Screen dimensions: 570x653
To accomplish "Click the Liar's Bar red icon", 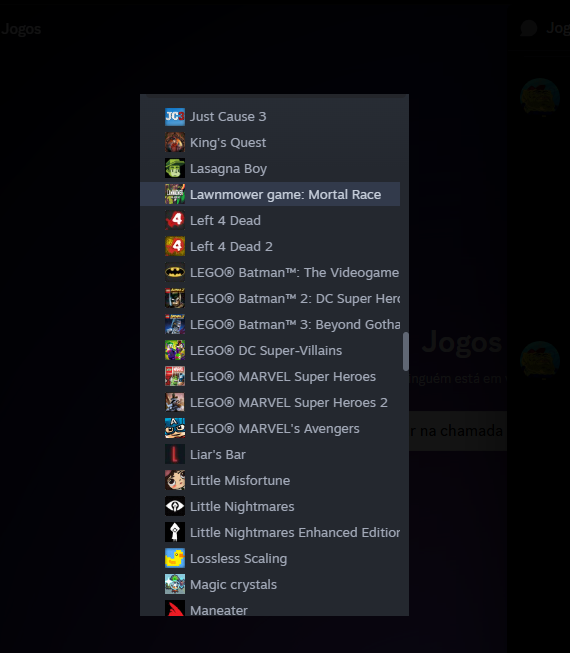I will pos(175,454).
